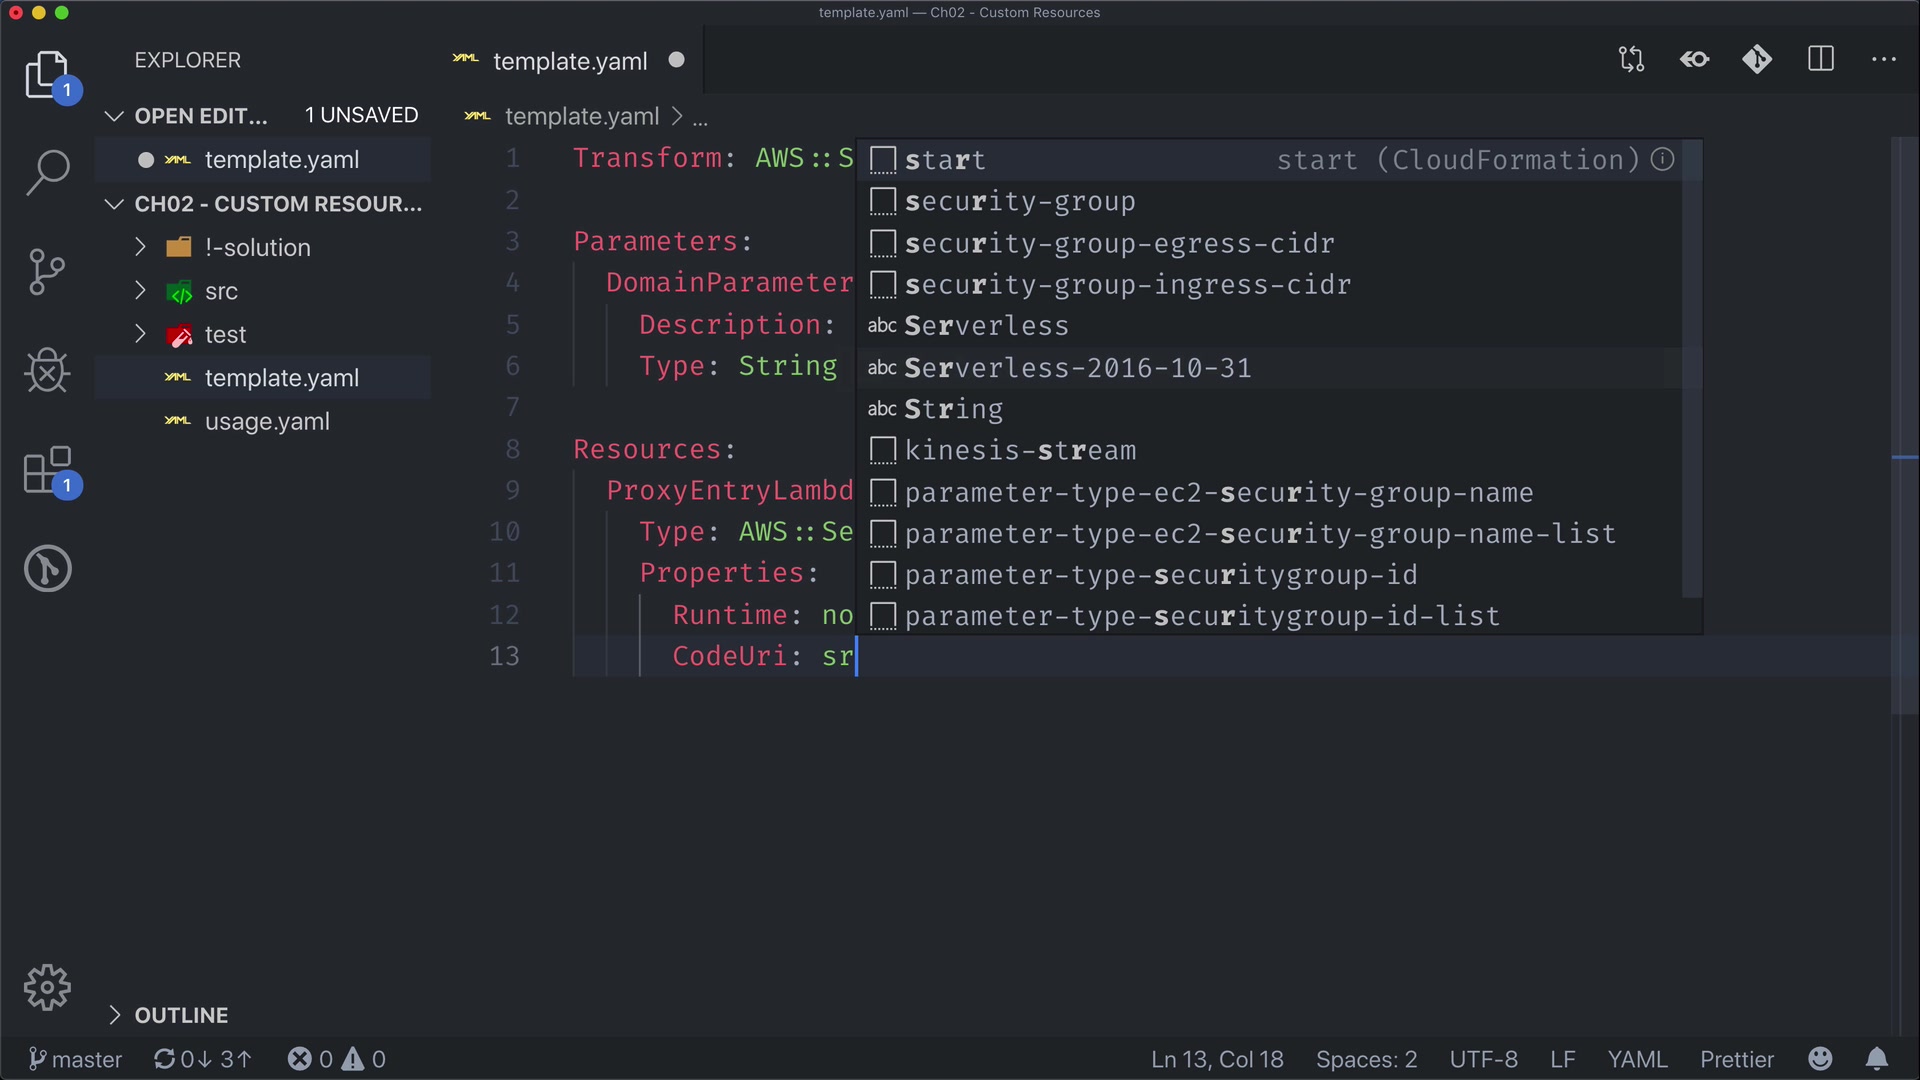
Task: Open usage.yaml in the explorer
Action: click(x=267, y=422)
